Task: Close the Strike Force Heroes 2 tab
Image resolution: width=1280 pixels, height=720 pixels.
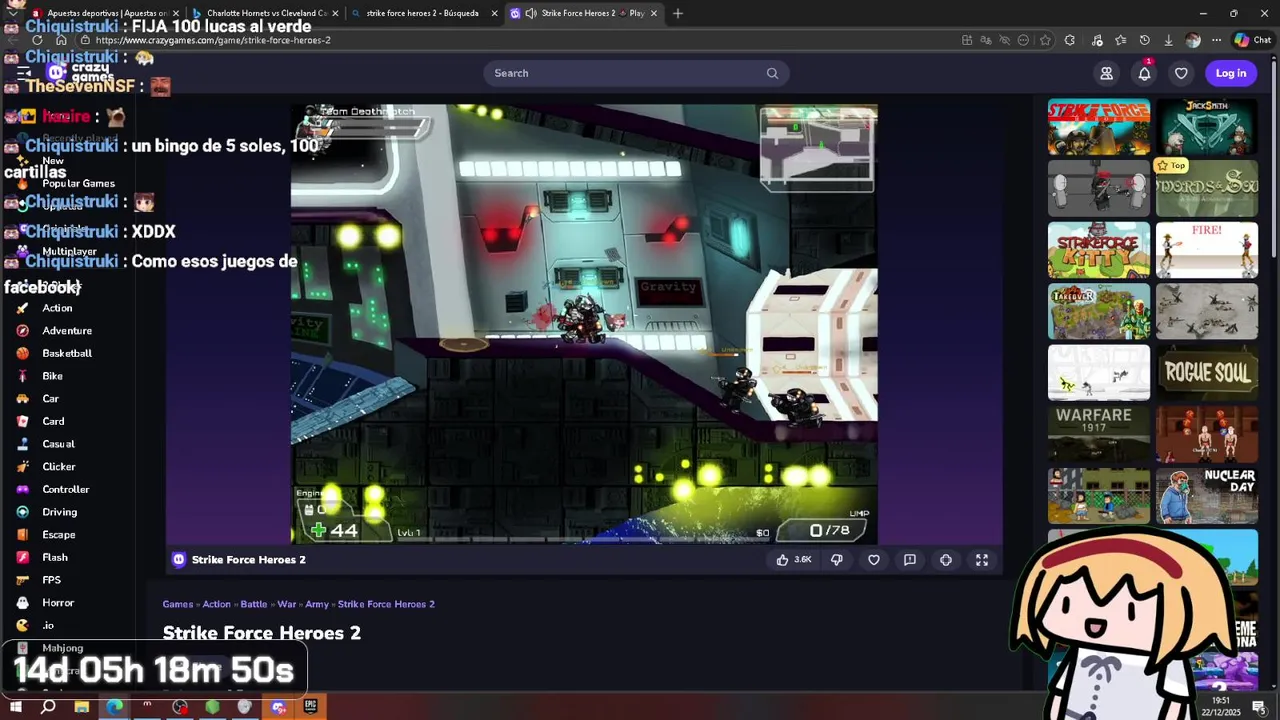Action: (654, 13)
